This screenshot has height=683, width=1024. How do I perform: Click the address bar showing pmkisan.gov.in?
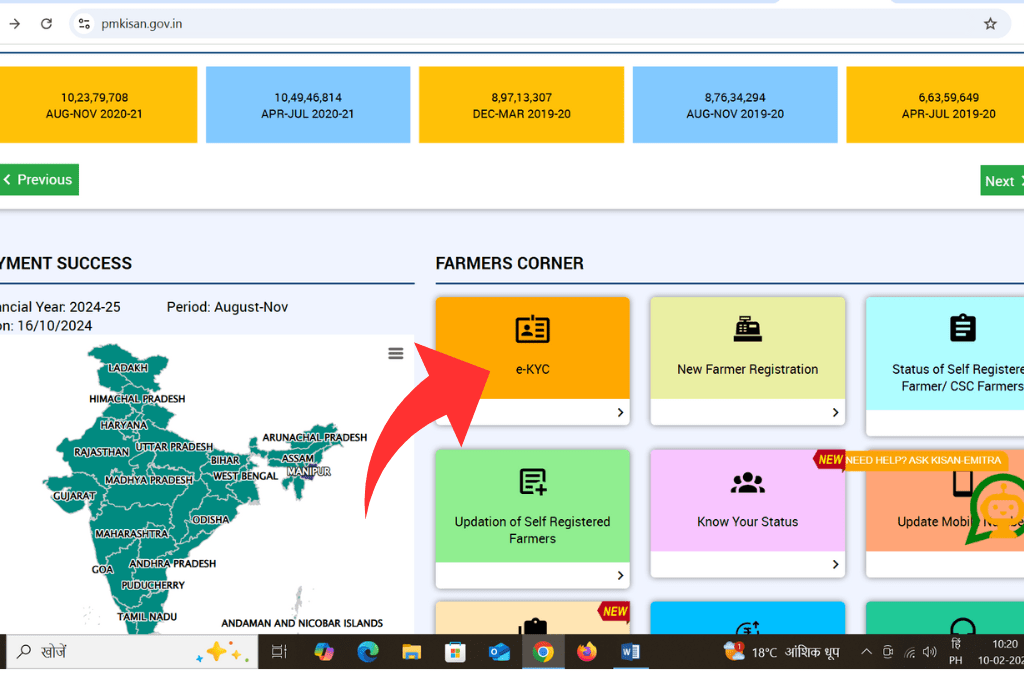click(x=539, y=24)
